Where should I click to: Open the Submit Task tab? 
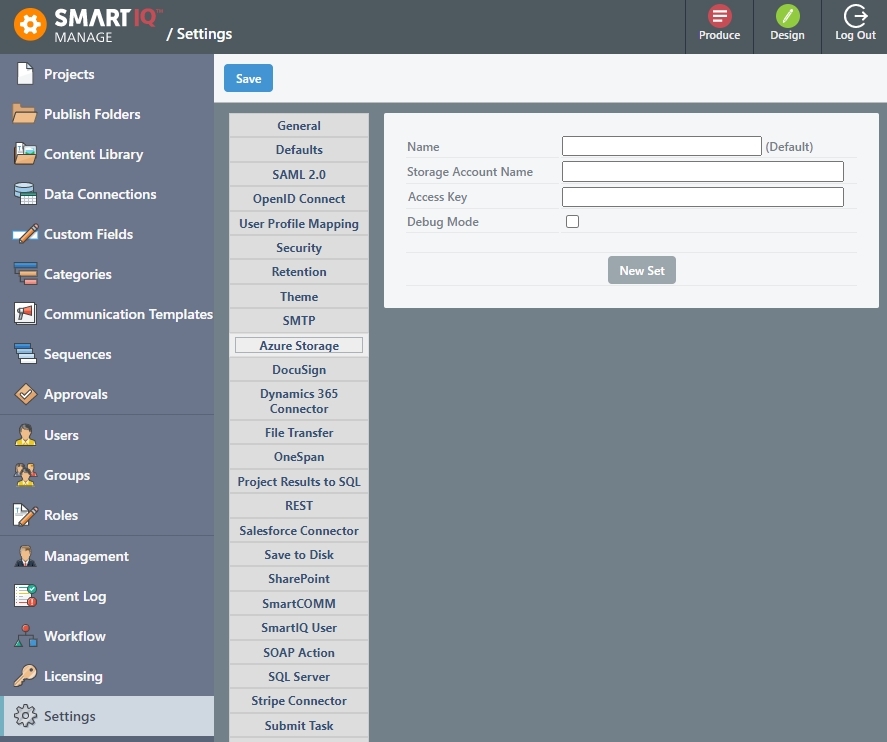299,725
